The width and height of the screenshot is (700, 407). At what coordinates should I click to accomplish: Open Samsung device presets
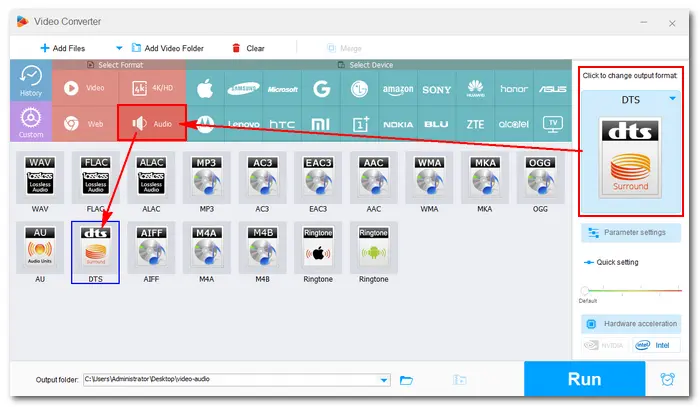tap(243, 88)
